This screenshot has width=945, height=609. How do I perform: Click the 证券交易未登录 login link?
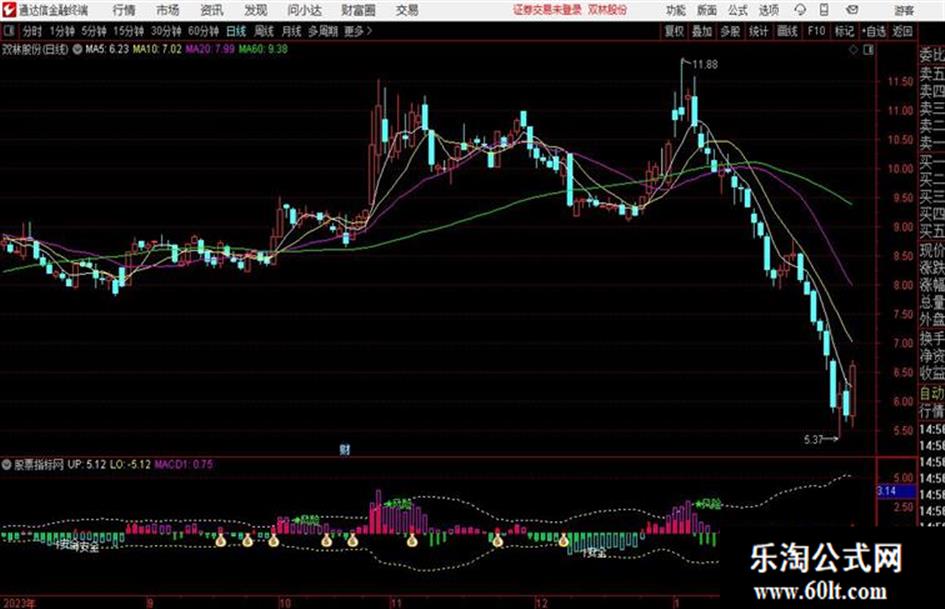(547, 10)
